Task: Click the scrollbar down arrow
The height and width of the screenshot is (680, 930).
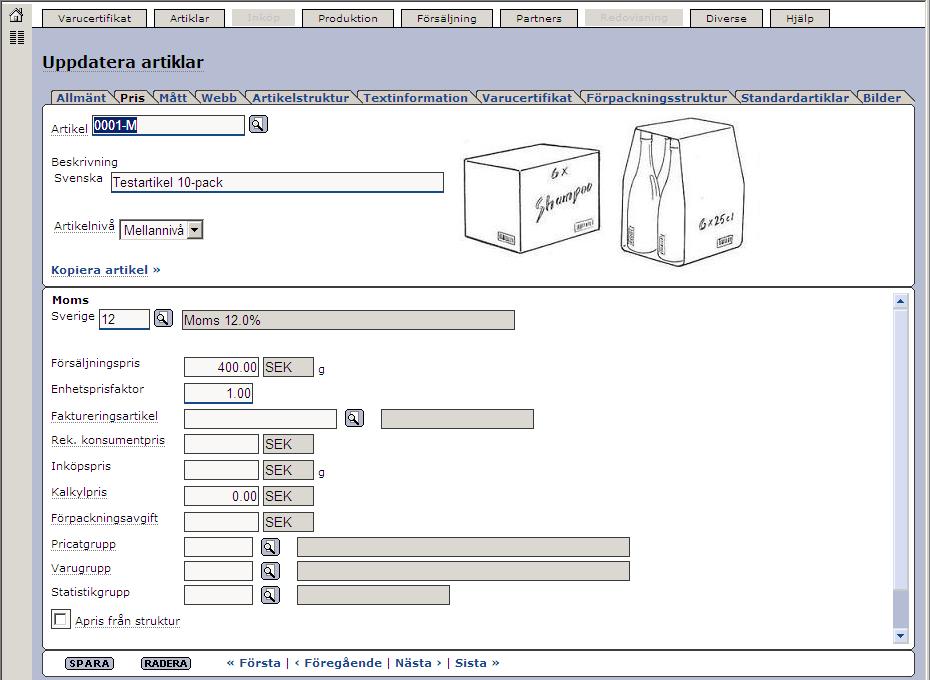Action: point(900,635)
